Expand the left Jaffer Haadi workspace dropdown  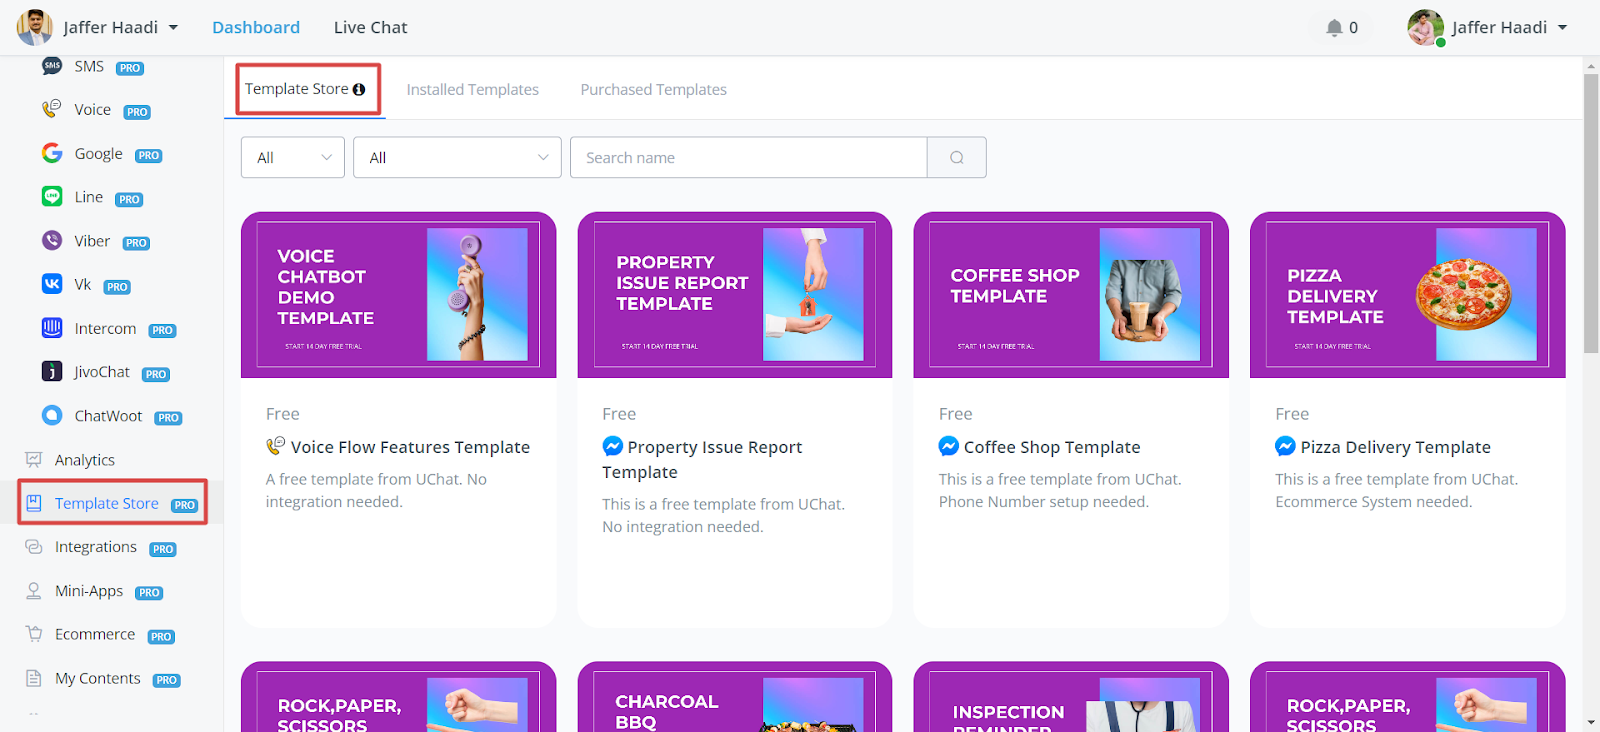point(173,28)
